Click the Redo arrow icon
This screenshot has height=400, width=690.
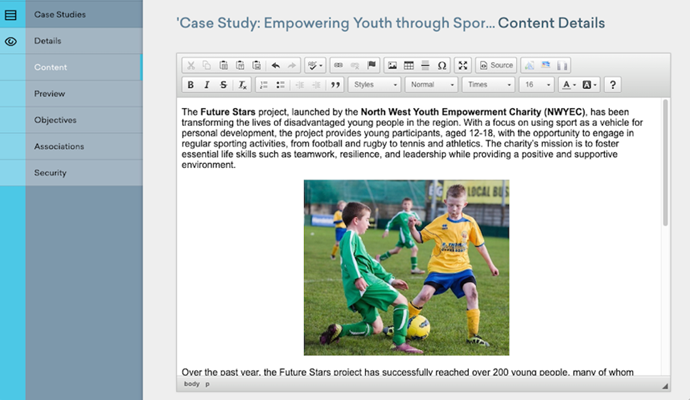pyautogui.click(x=292, y=66)
